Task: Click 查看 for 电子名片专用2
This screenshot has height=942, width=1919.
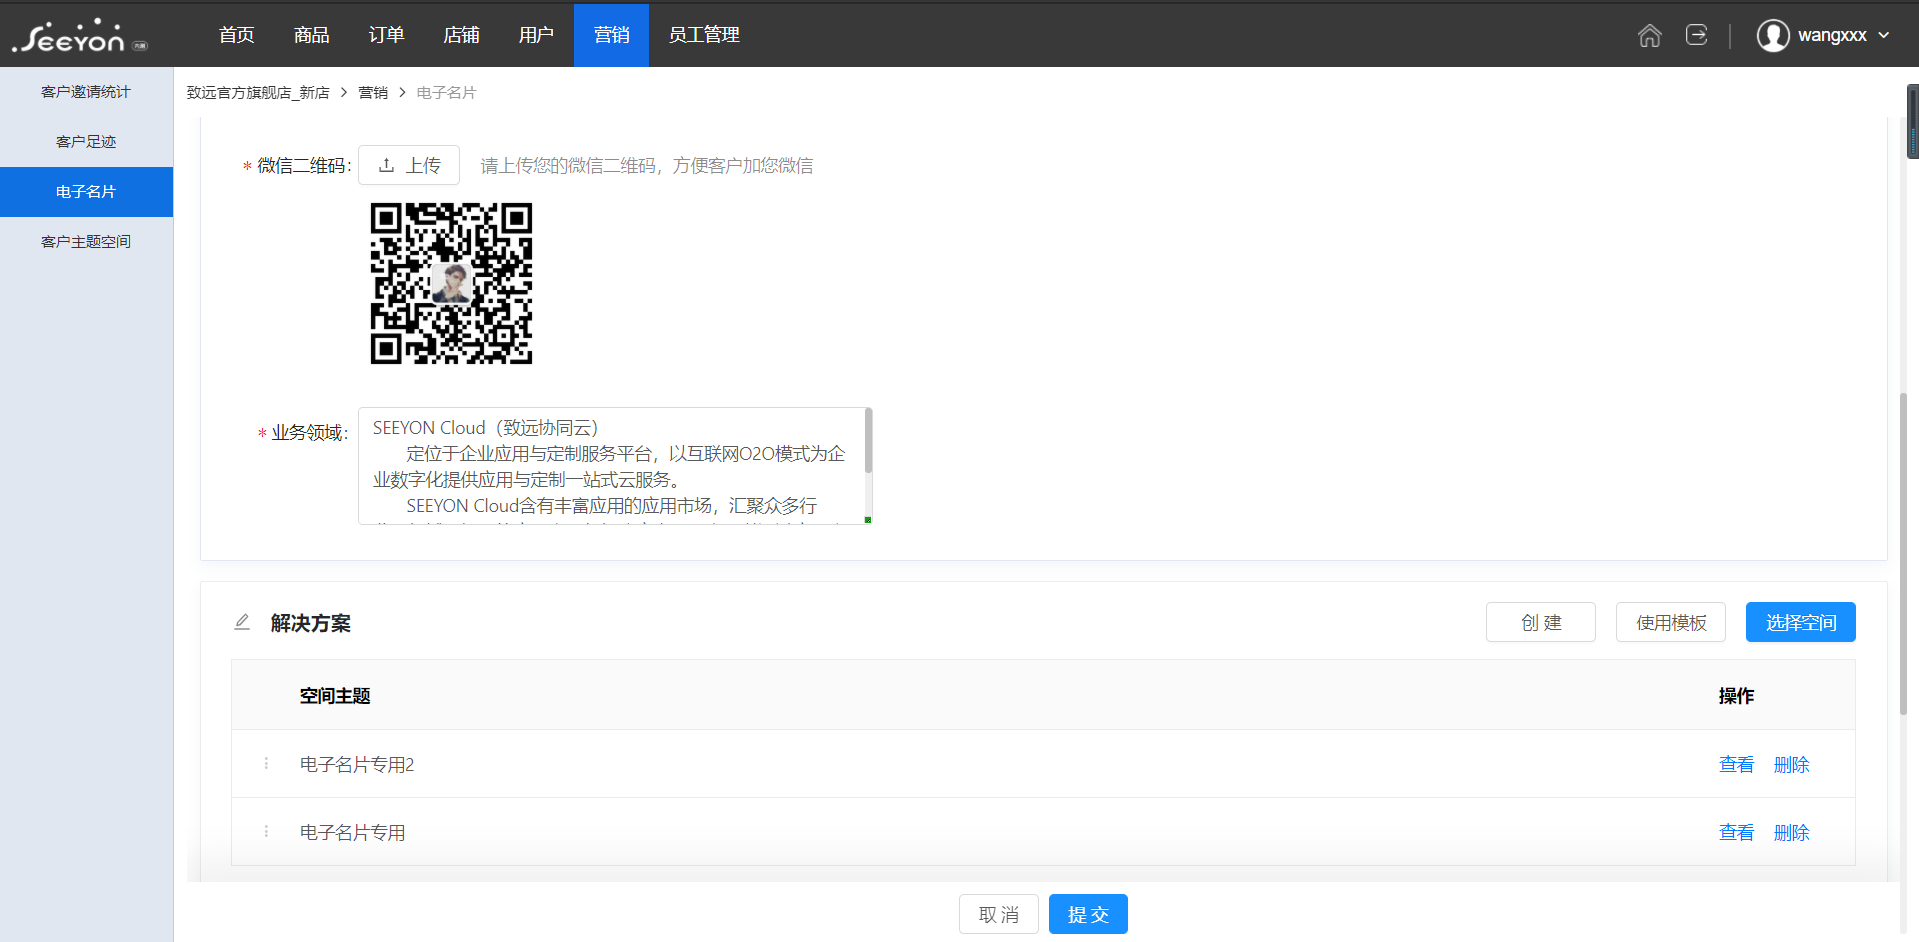Action: click(x=1736, y=765)
